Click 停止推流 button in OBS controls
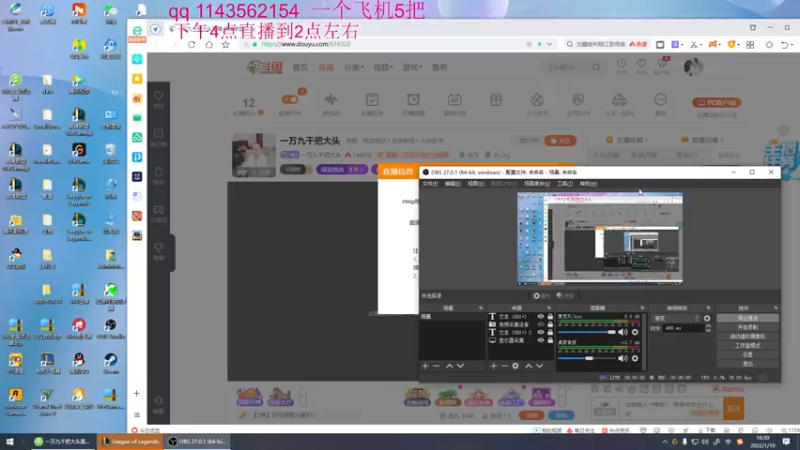Viewport: 800px width, 450px height. (747, 318)
